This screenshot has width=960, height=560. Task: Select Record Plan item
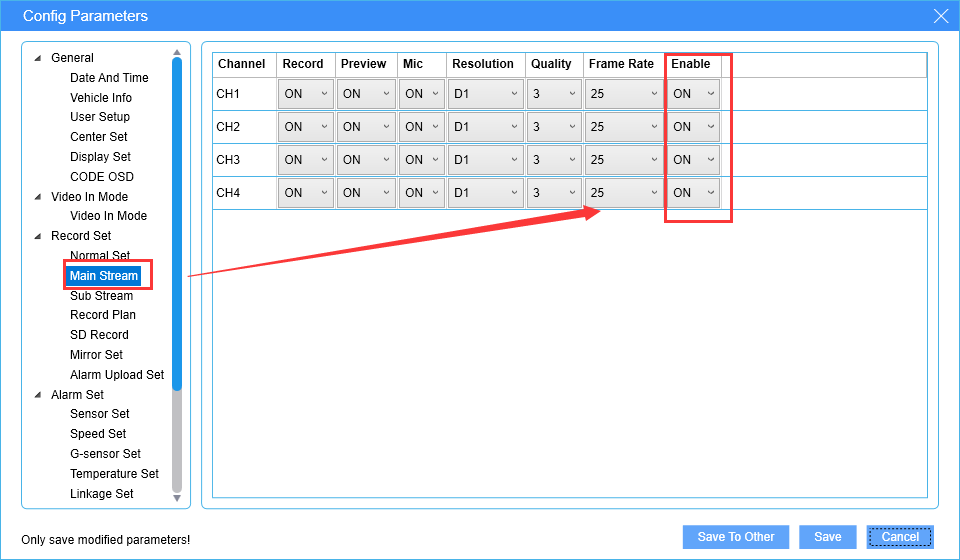point(103,315)
